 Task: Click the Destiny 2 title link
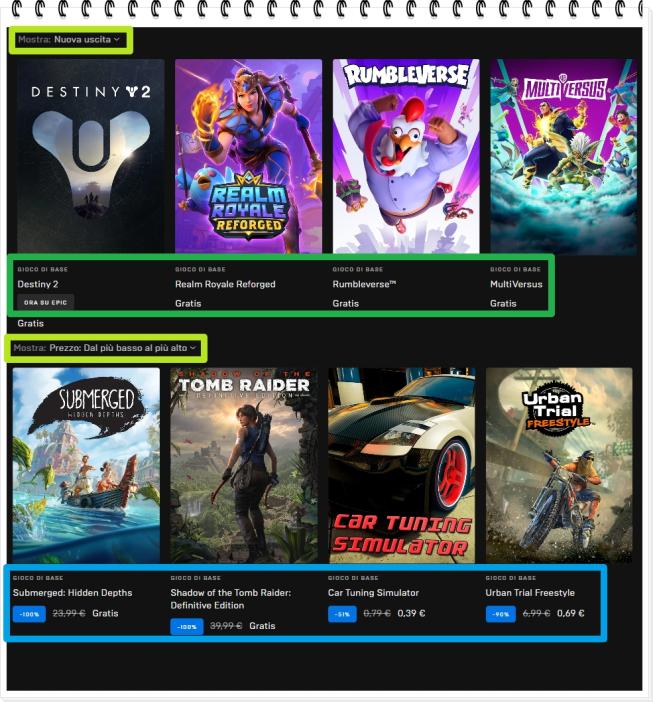click(x=38, y=284)
